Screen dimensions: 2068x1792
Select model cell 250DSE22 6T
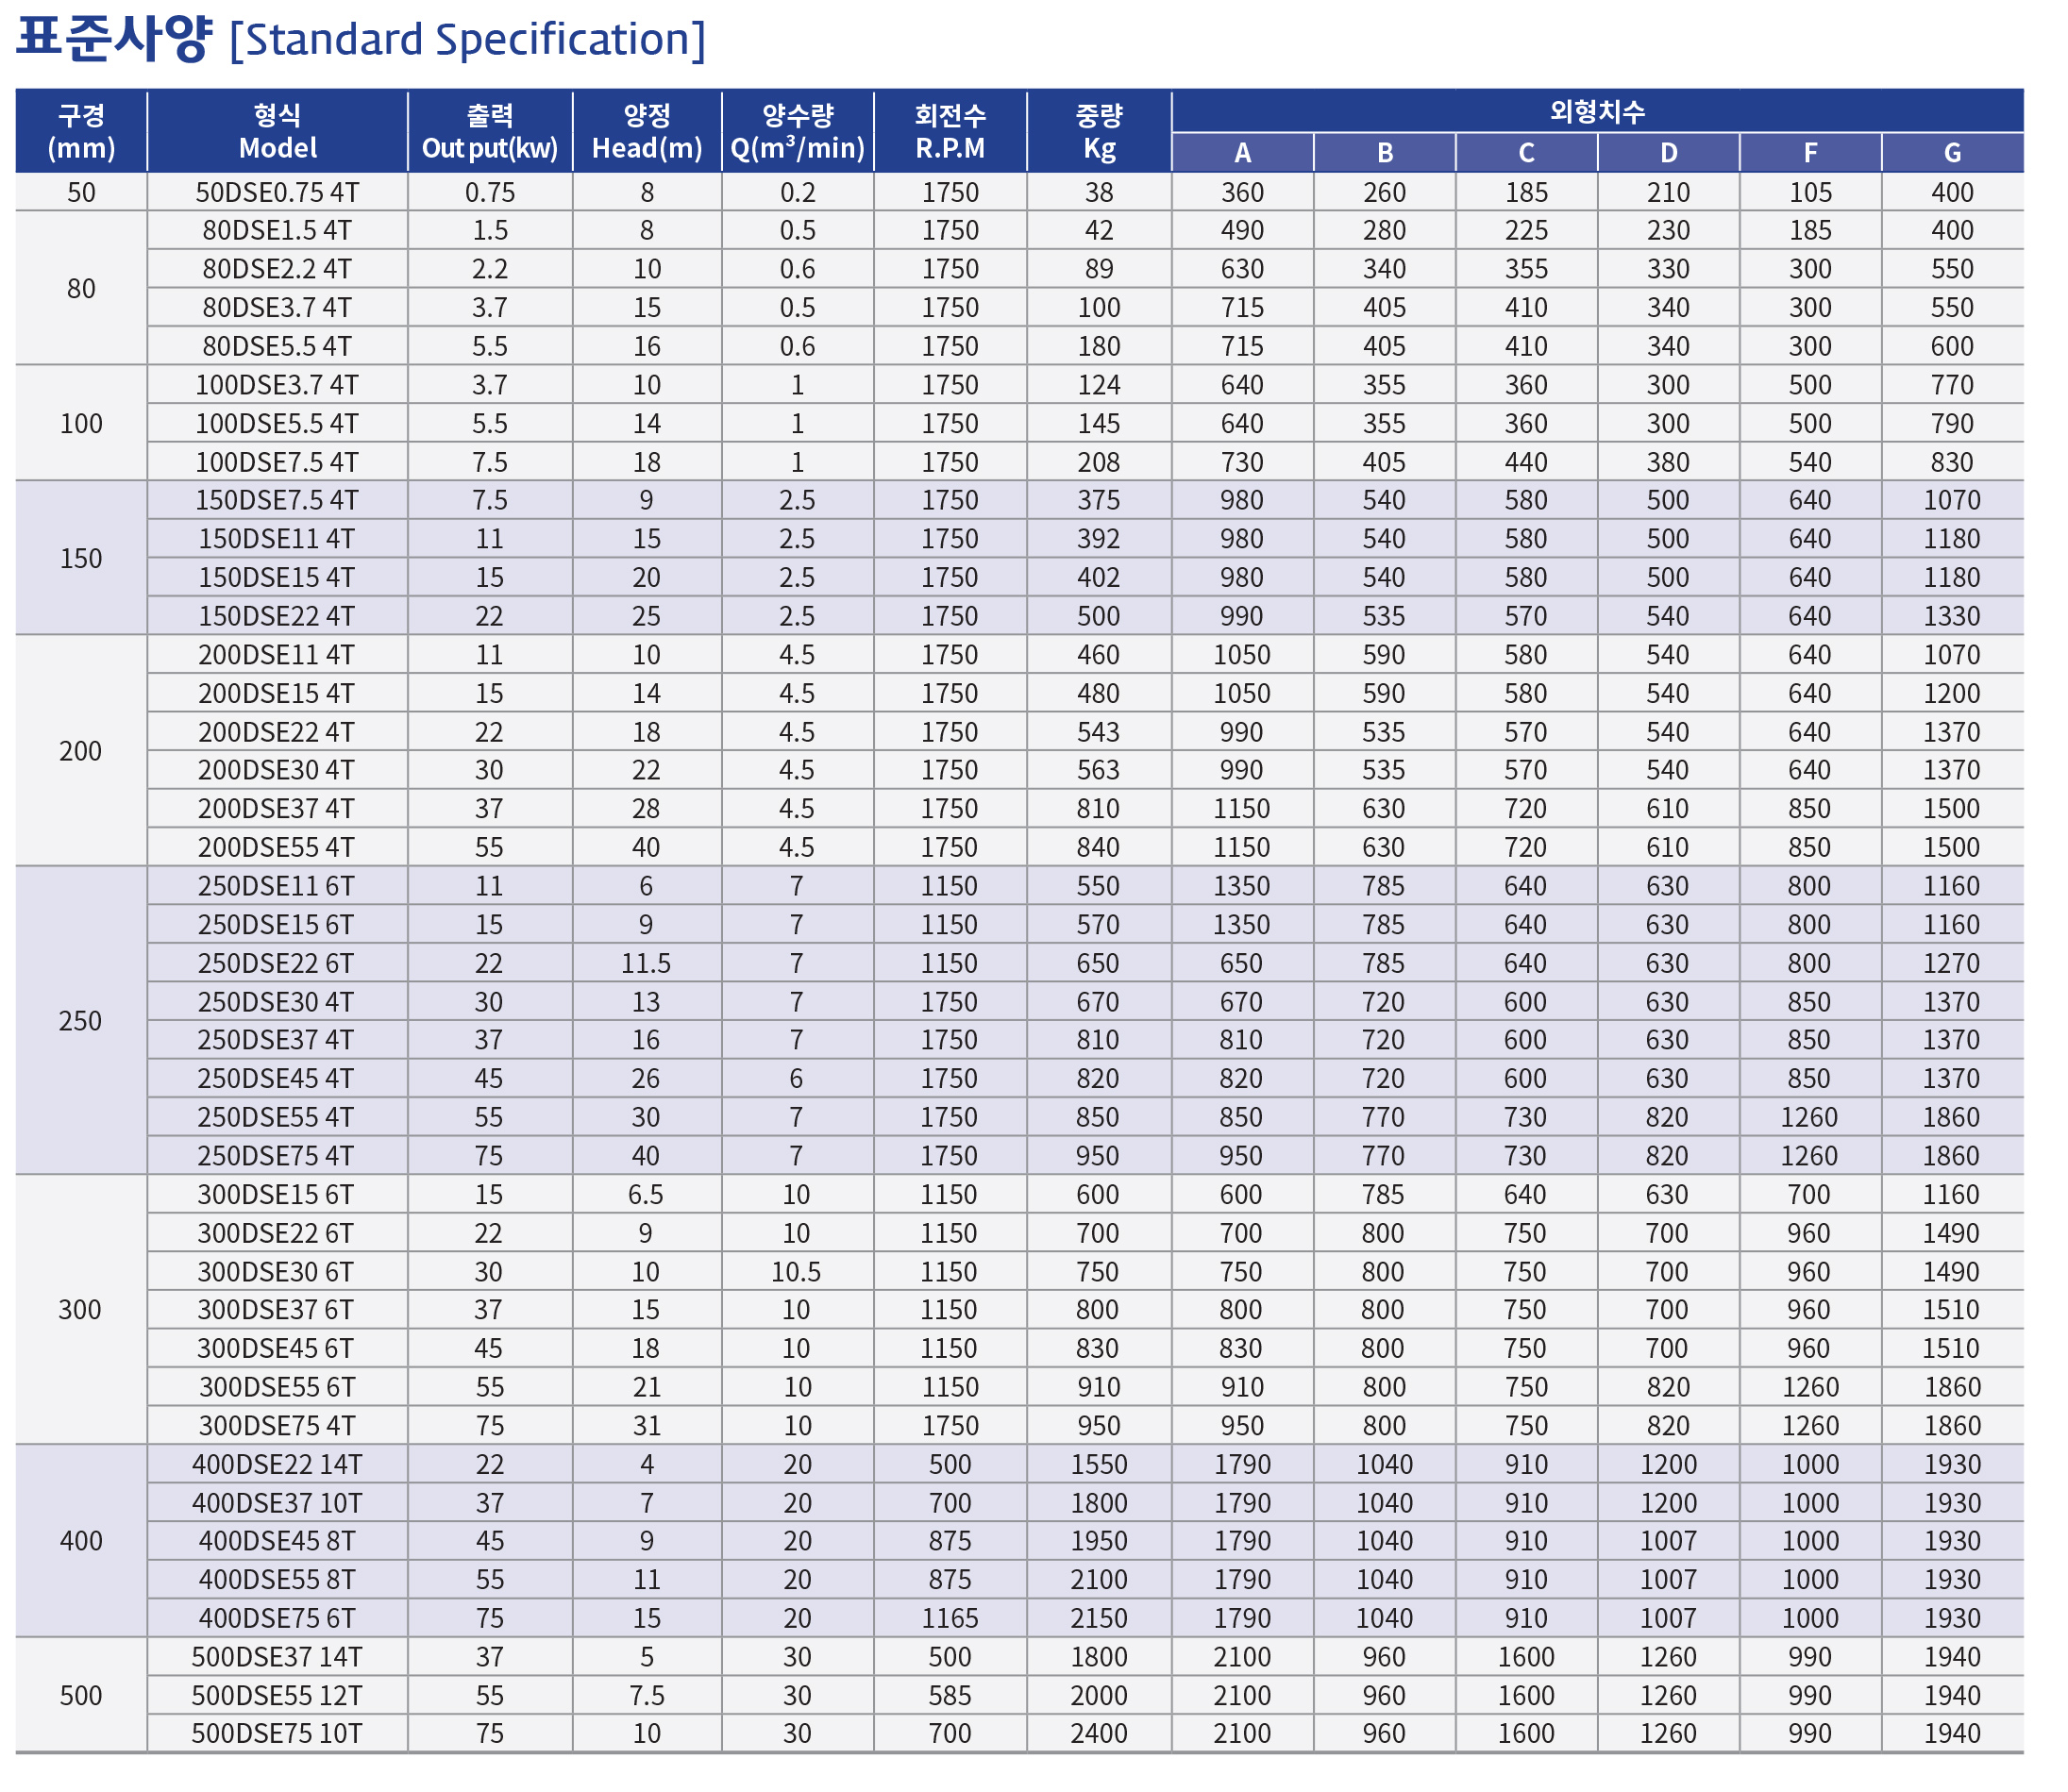(x=278, y=963)
